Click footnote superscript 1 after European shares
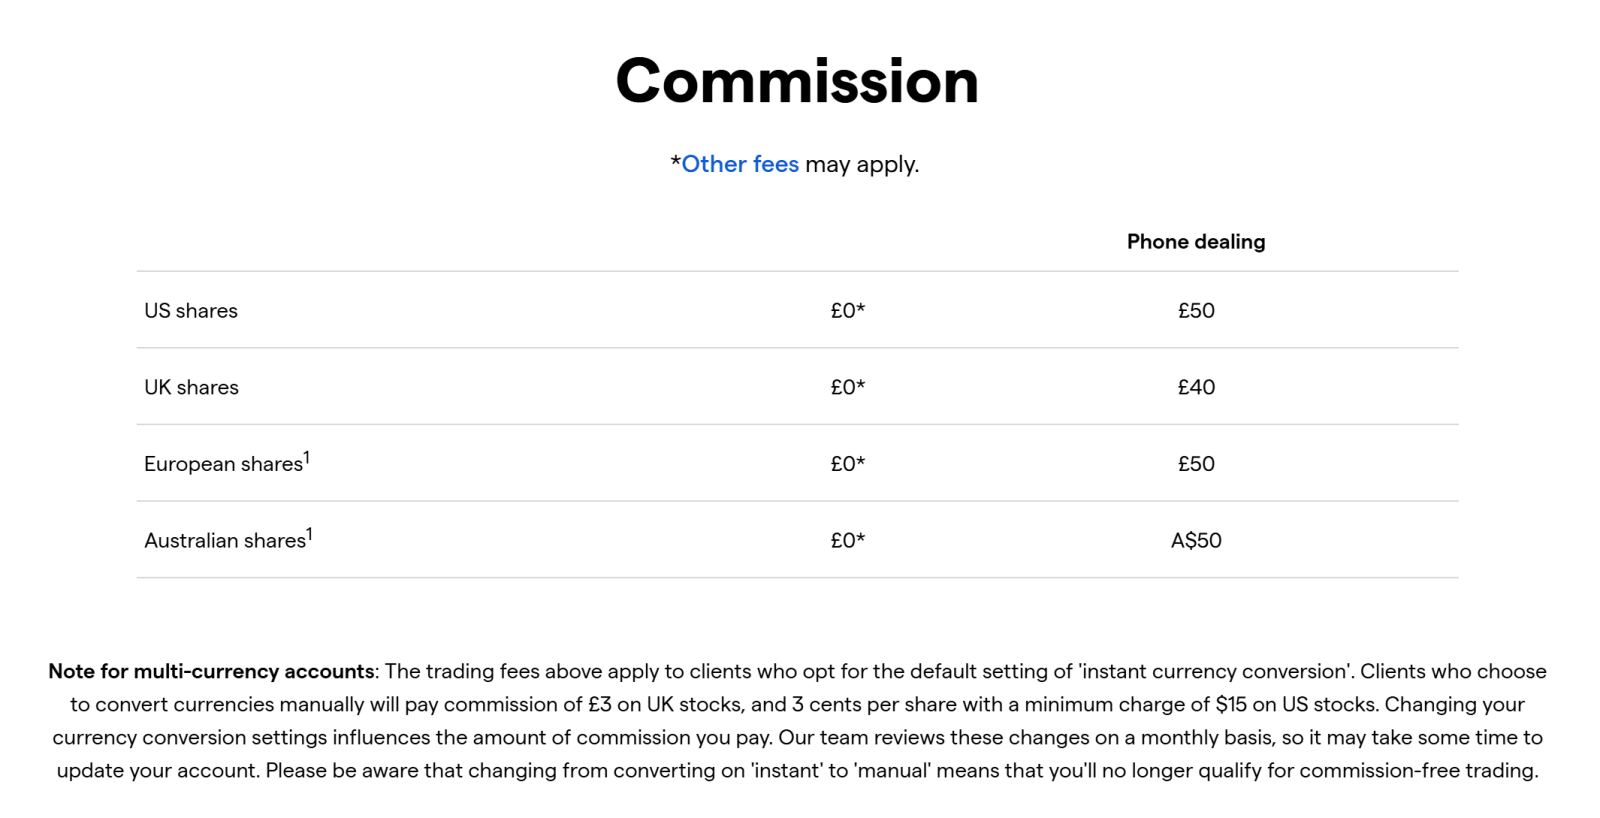Screen dimensions: 1600x818 click(307, 458)
